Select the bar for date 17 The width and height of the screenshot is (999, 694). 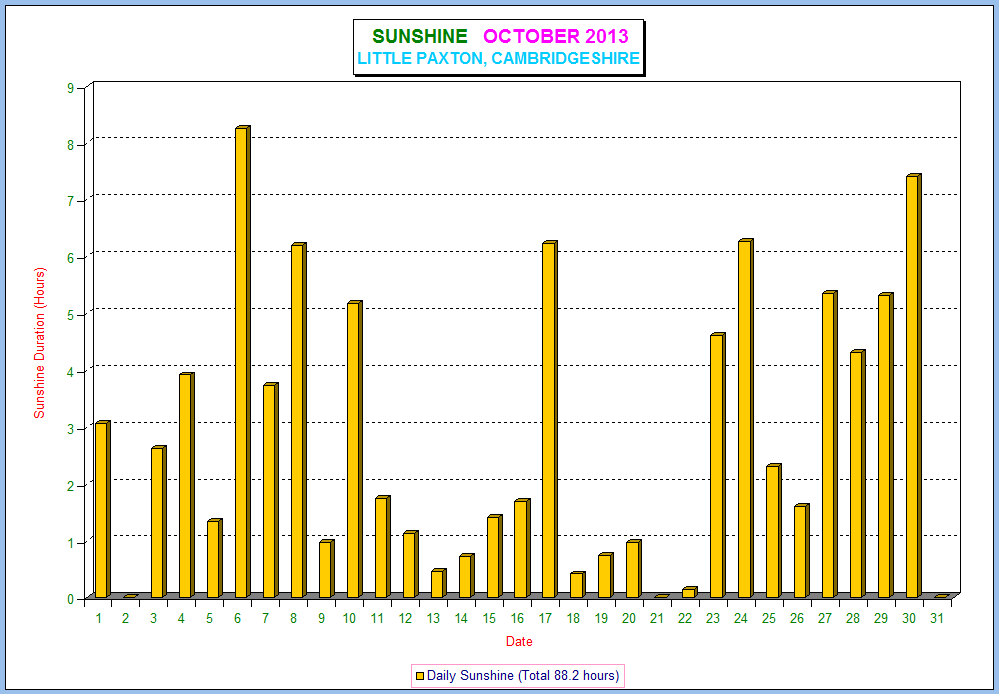pyautogui.click(x=550, y=419)
